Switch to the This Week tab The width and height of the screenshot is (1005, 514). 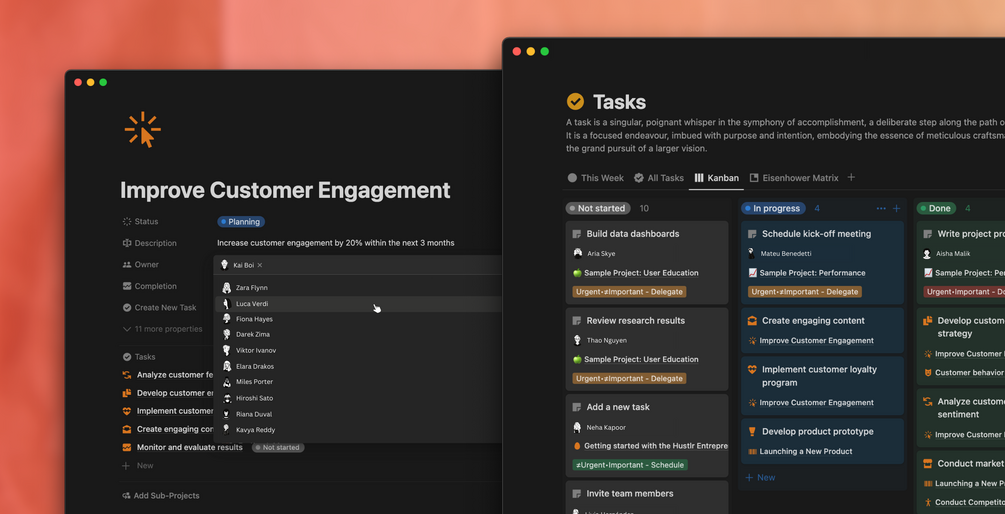point(595,178)
